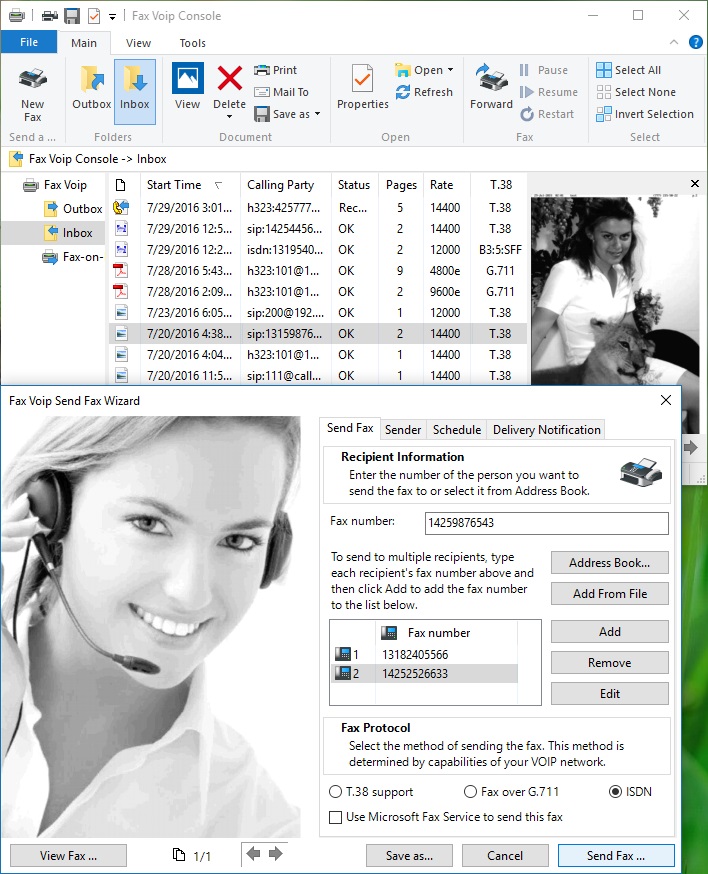The width and height of the screenshot is (708, 874).
Task: Click the Save as... wizard button
Action: [409, 856]
